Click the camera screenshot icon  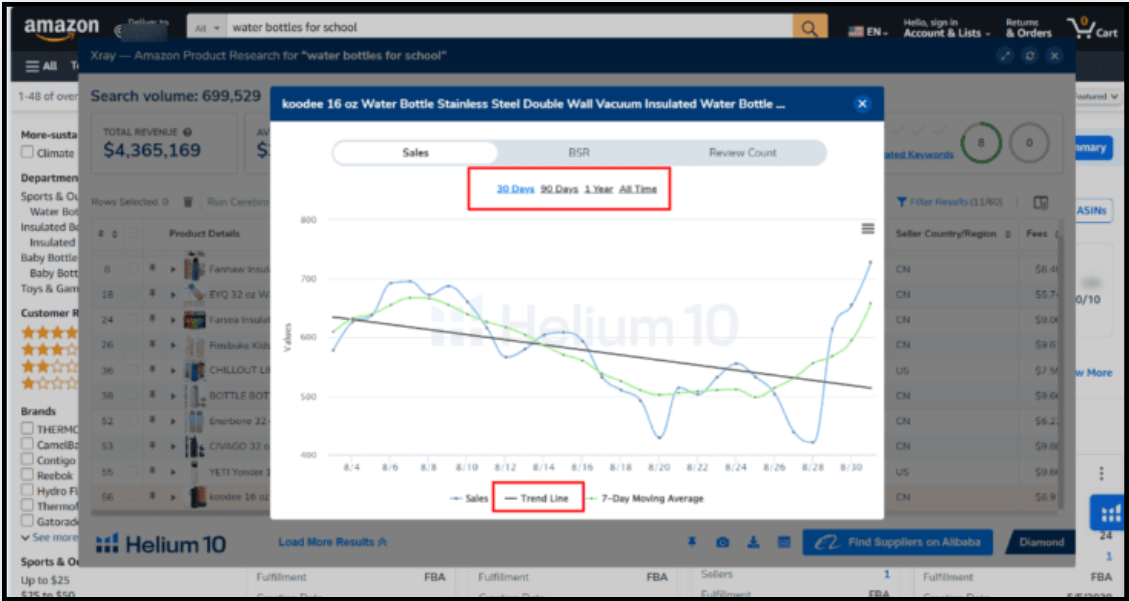(x=722, y=542)
